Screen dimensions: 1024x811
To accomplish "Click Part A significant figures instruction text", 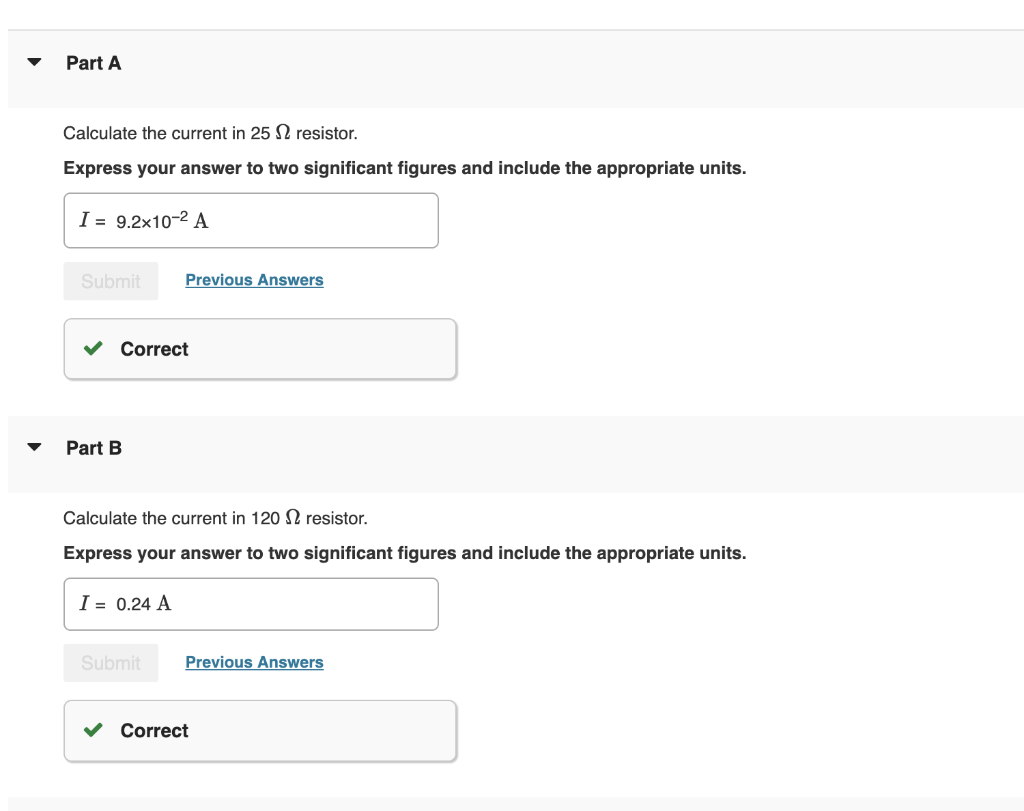I will pyautogui.click(x=404, y=168).
